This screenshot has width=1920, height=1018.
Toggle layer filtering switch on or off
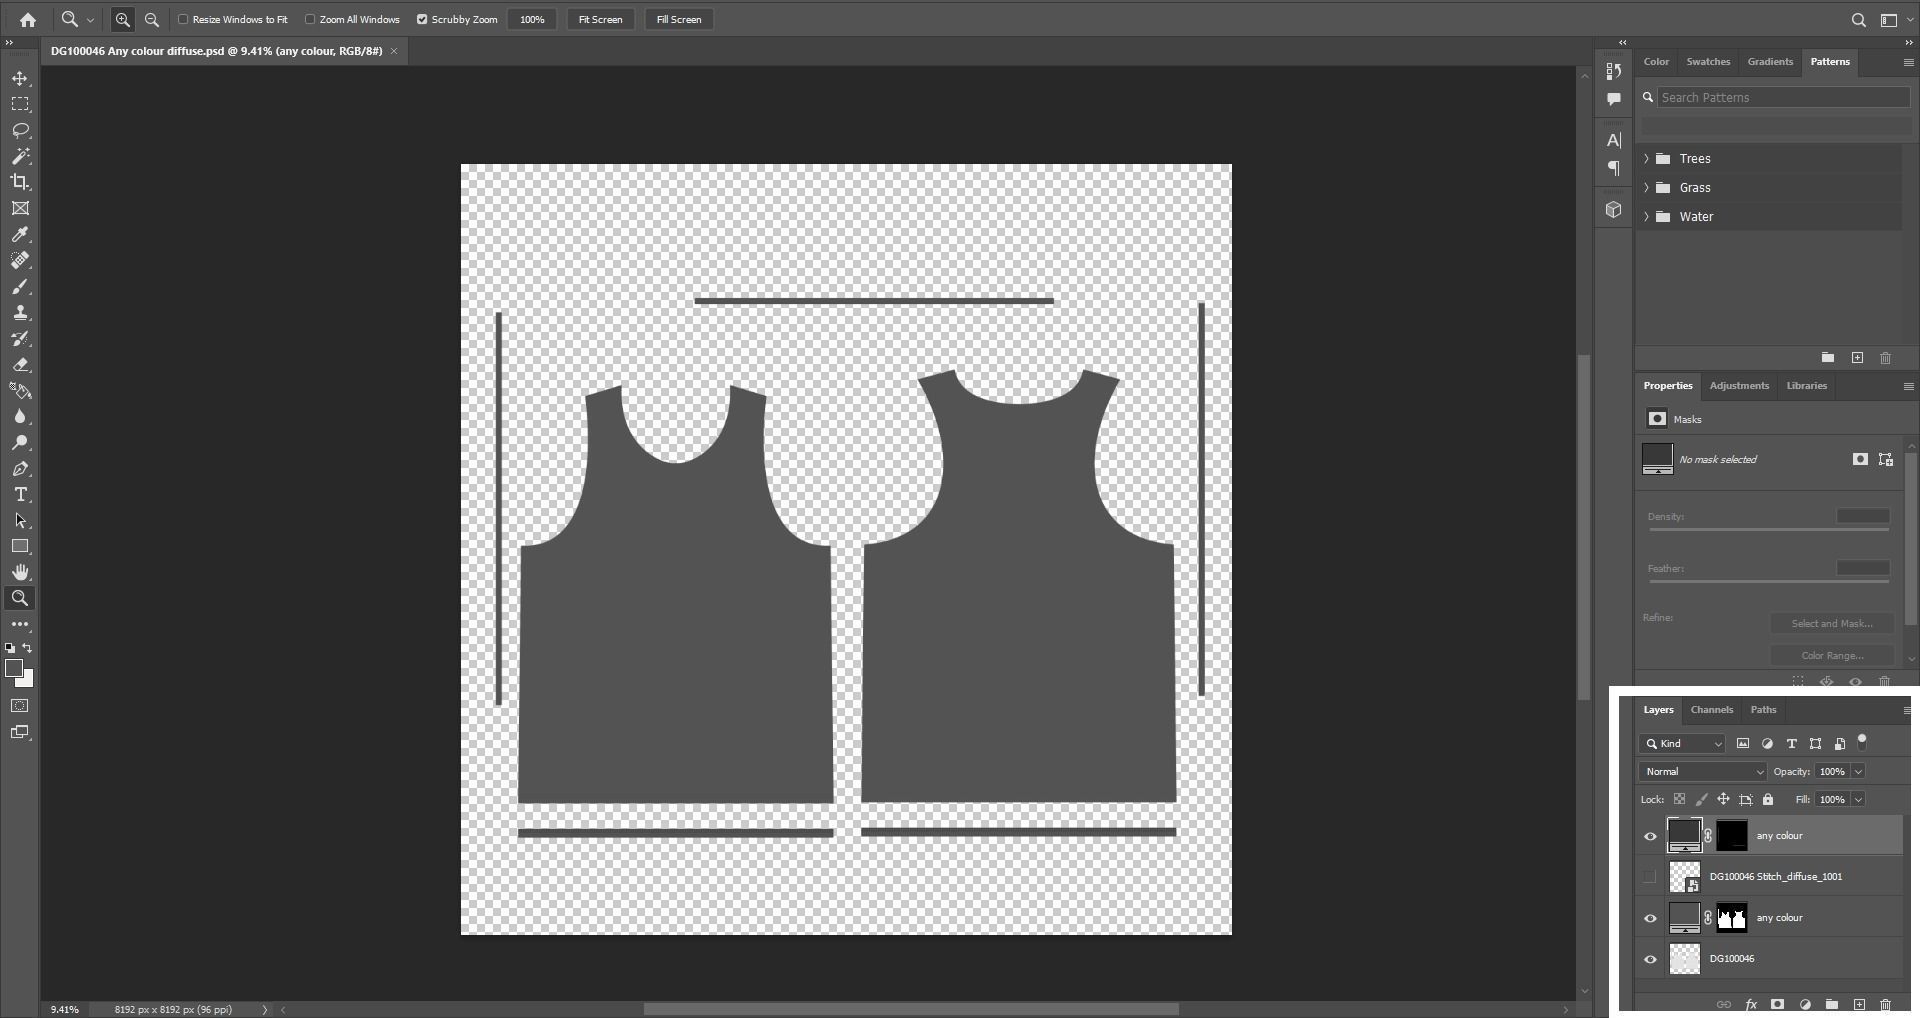click(1862, 742)
